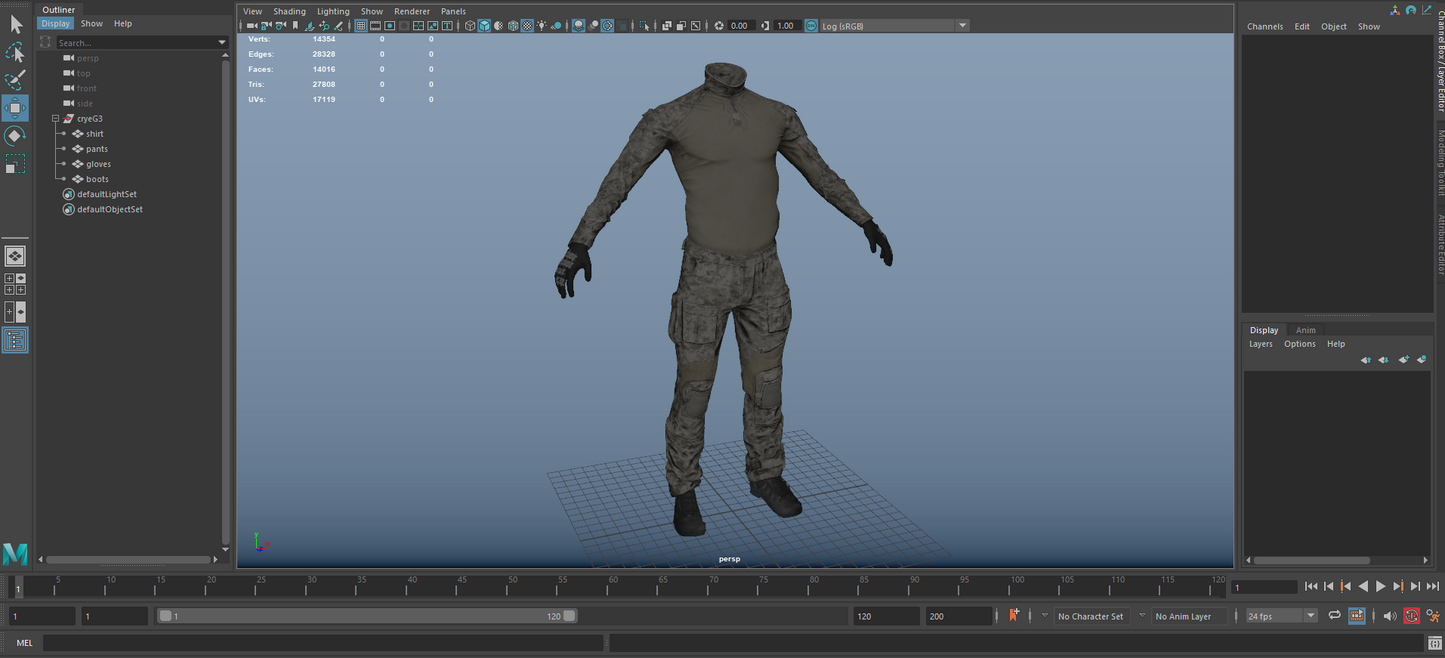Viewport: 1445px width, 658px height.
Task: Click the Maya logo in the lower left toolbox
Action: point(14,553)
